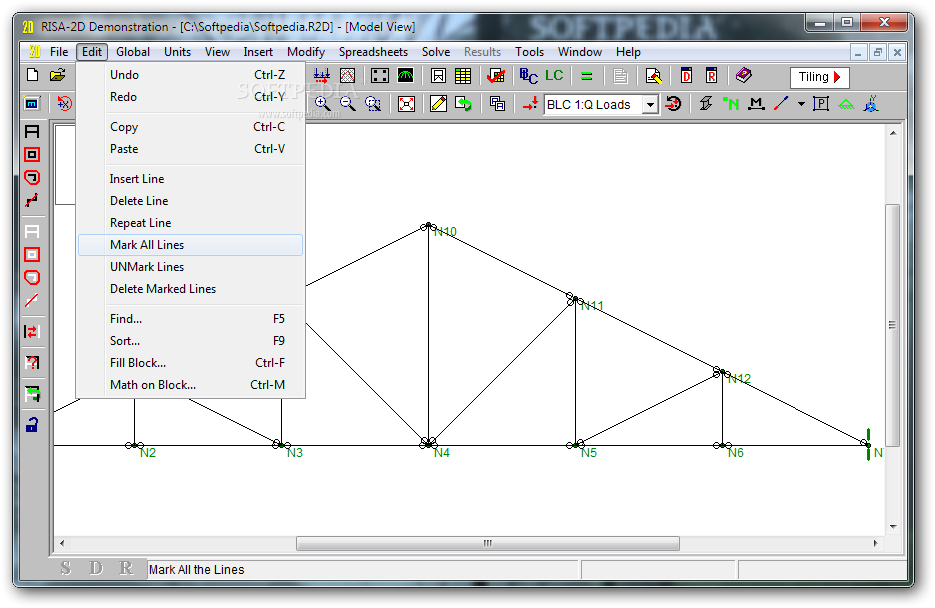Toggle the green N node labels icon
Image resolution: width=935 pixels, height=608 pixels.
point(730,104)
